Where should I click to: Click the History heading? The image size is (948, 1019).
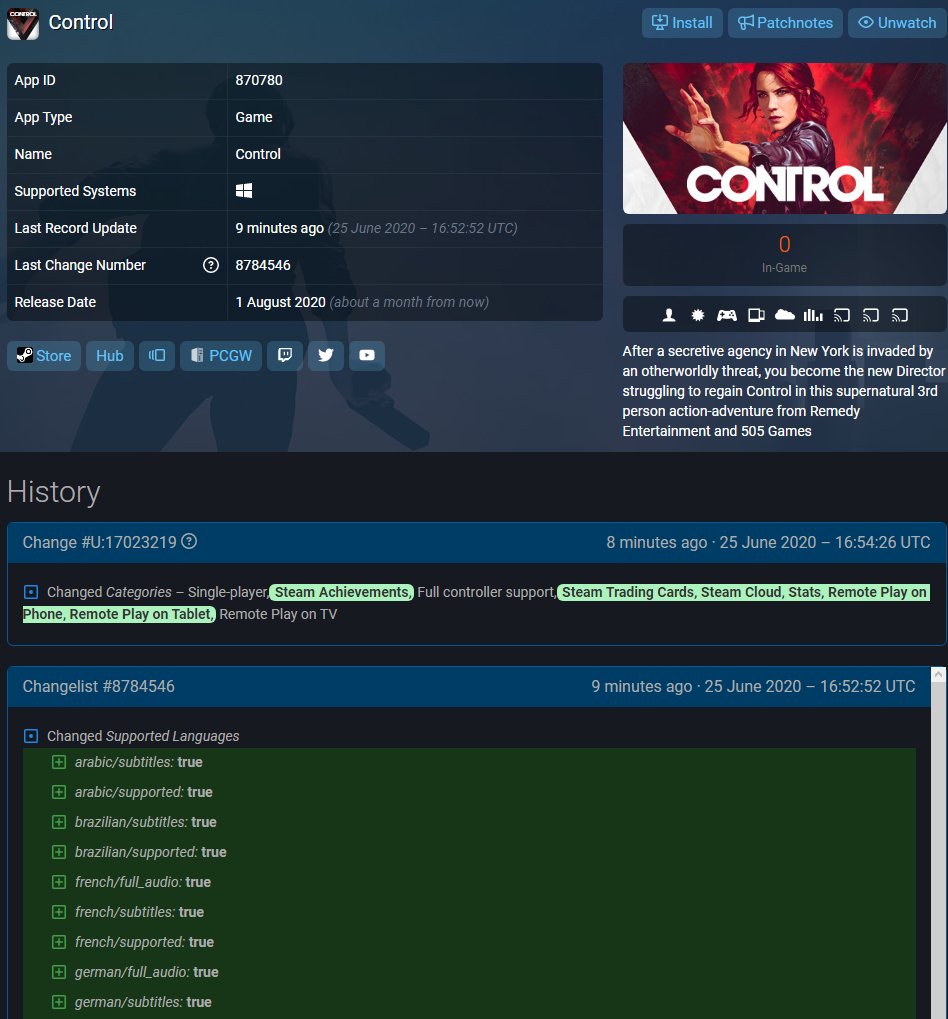coord(54,492)
